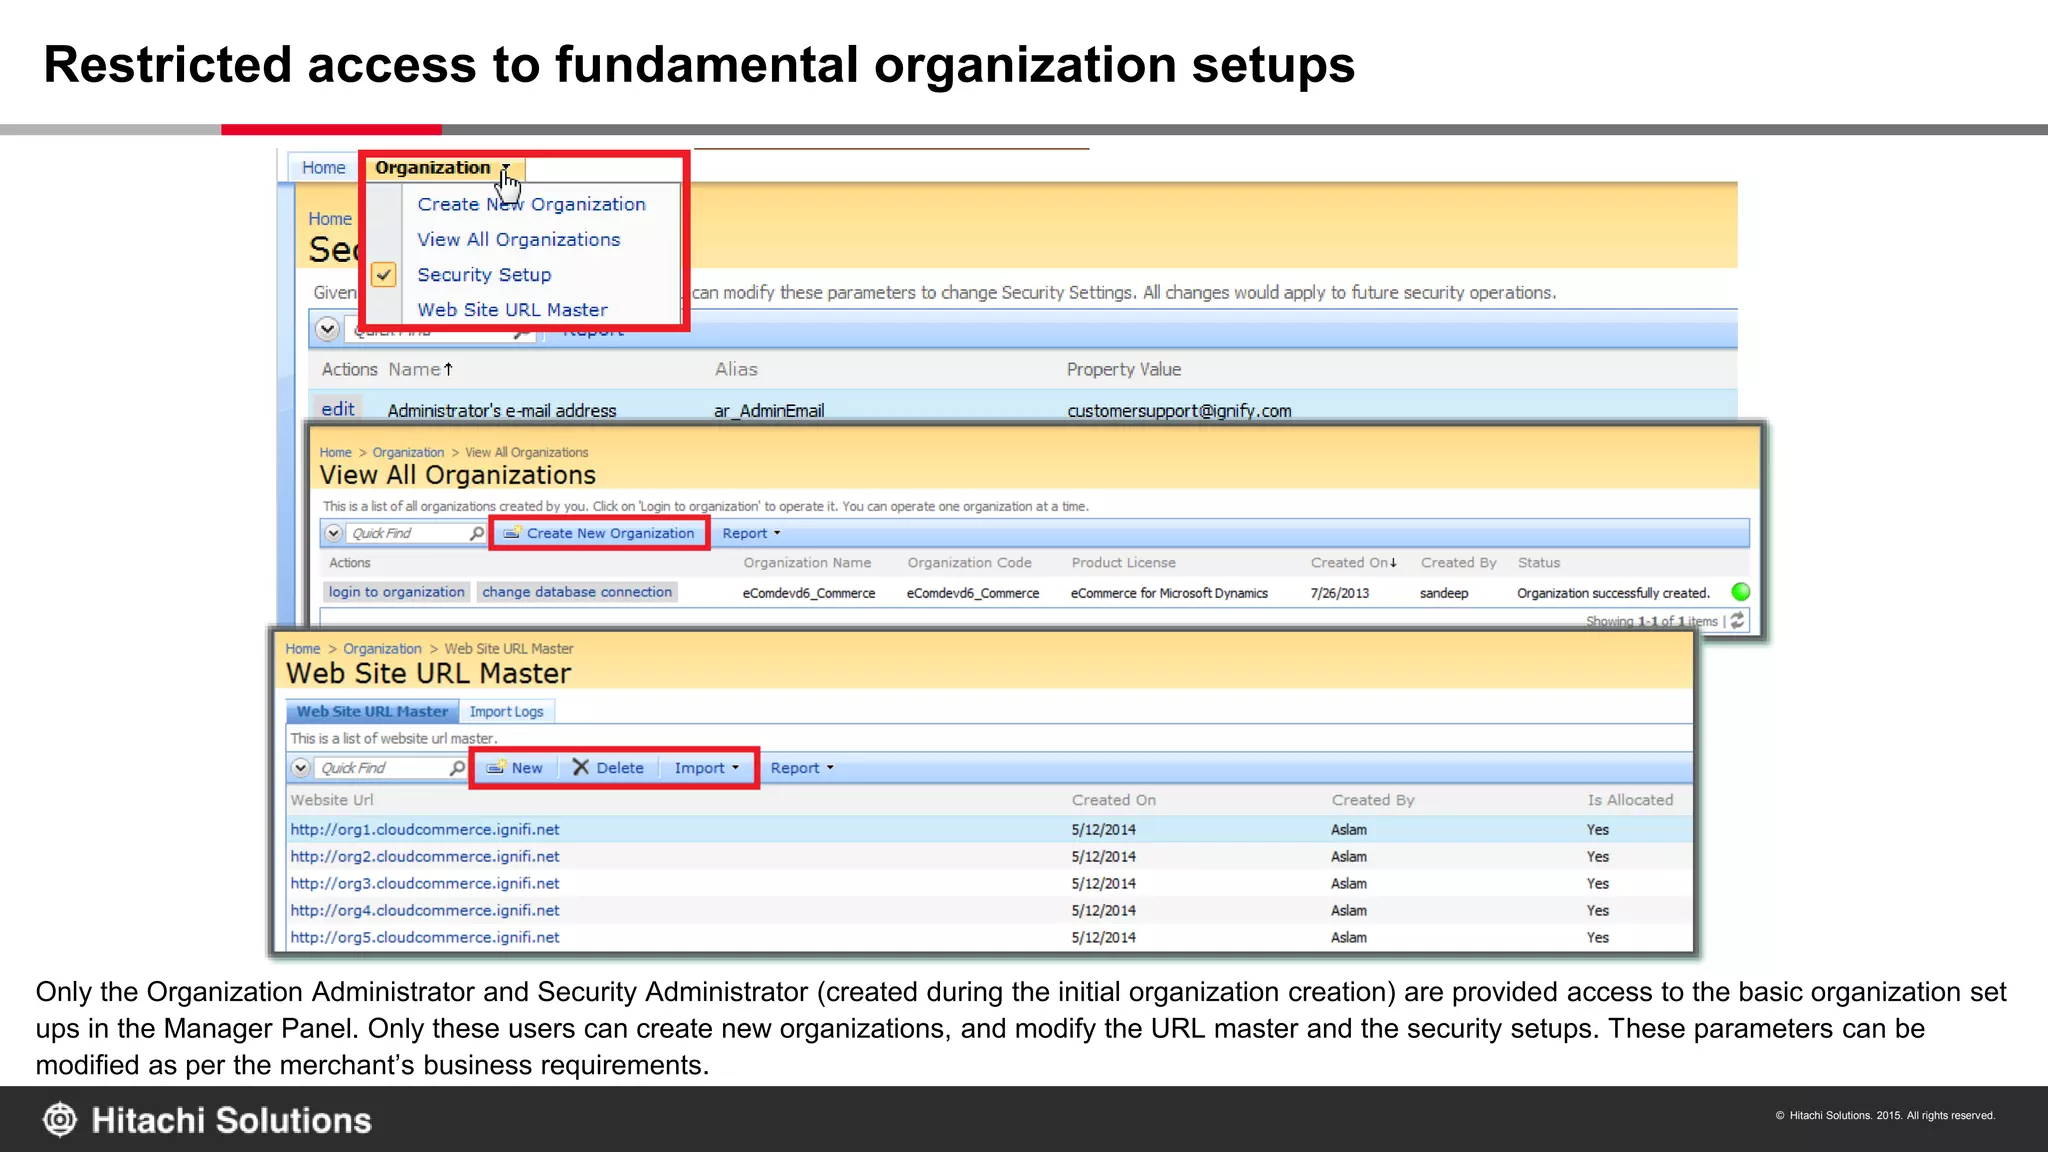The image size is (2048, 1152).
Task: Click the New button in URL Master
Action: coord(514,768)
